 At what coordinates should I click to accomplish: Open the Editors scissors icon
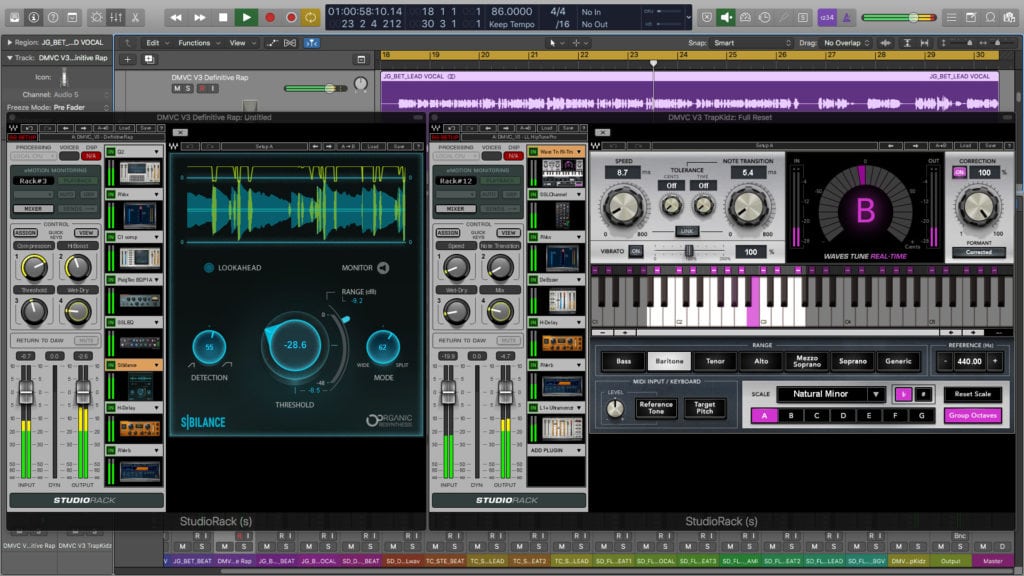click(135, 18)
